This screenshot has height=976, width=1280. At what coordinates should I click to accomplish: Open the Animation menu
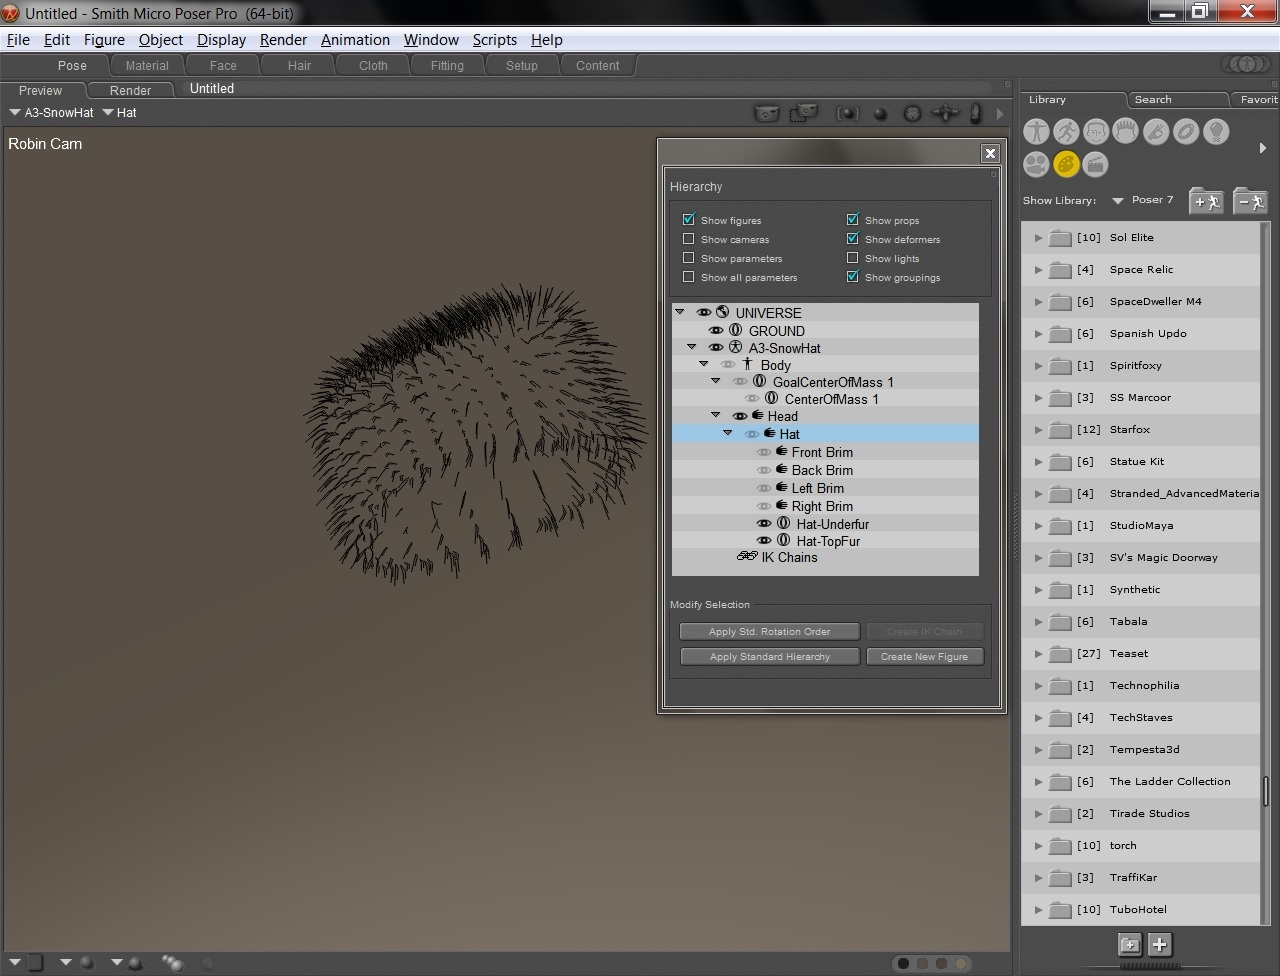[355, 40]
